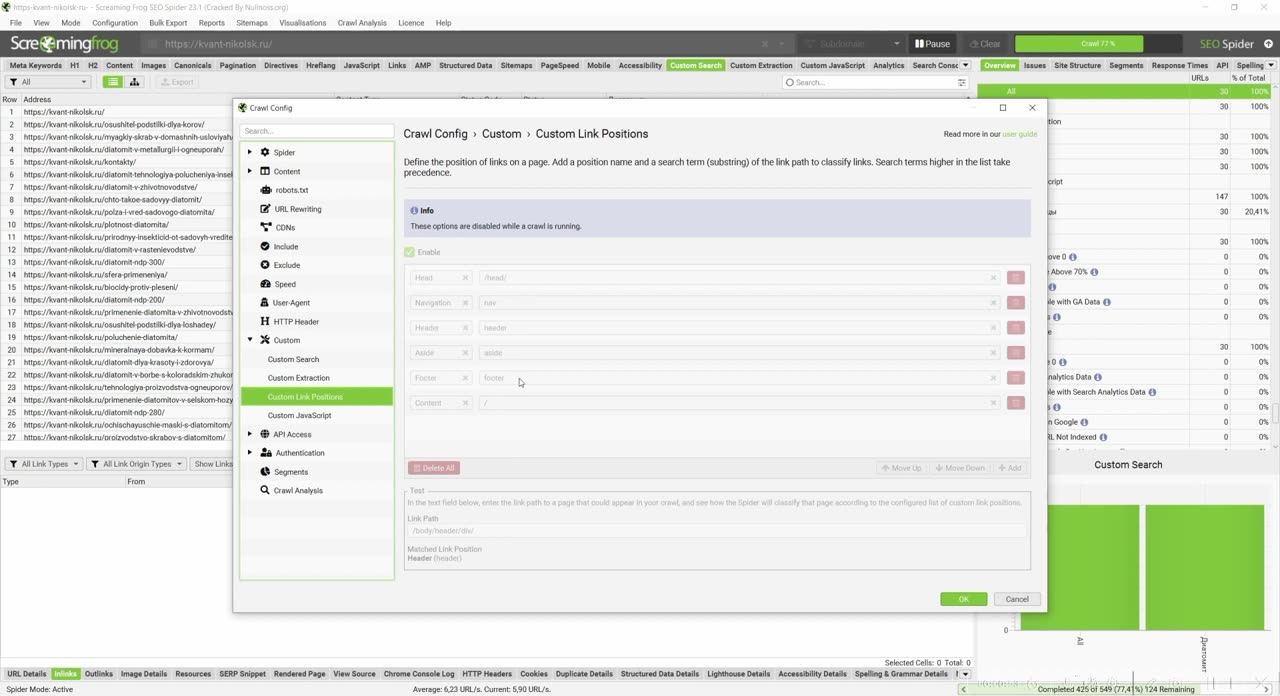Click the Diatomit bar in Custom Search chart
The height and width of the screenshot is (696, 1280).
[1205, 567]
